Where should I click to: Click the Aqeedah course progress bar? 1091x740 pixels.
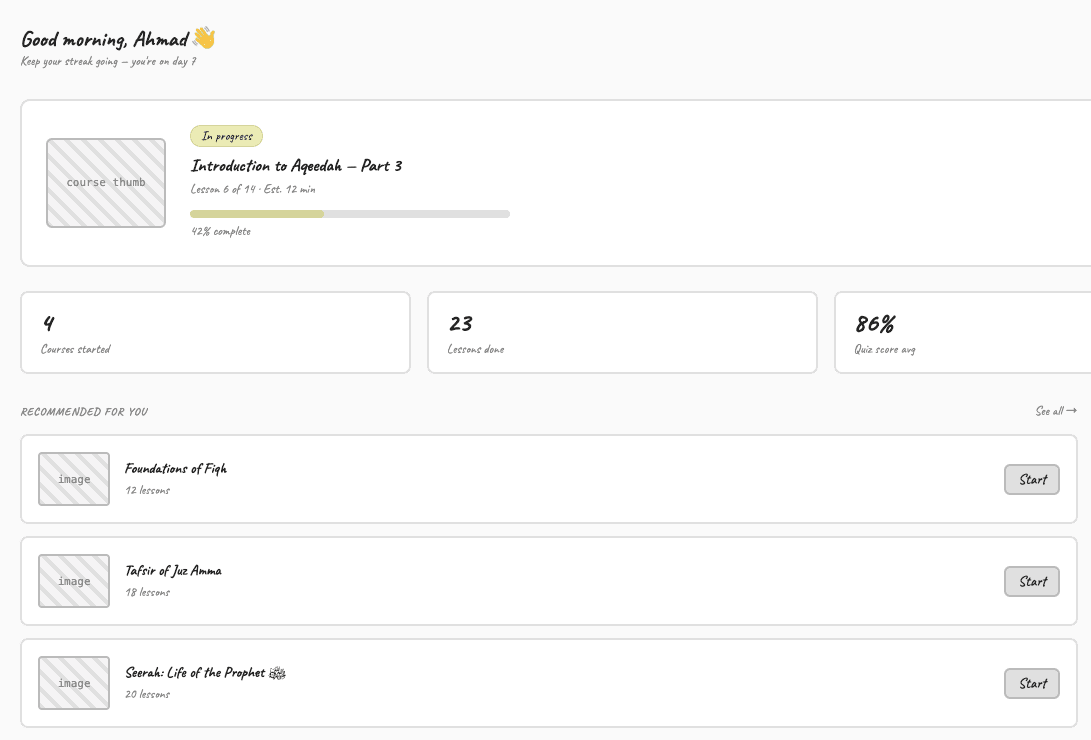point(350,214)
